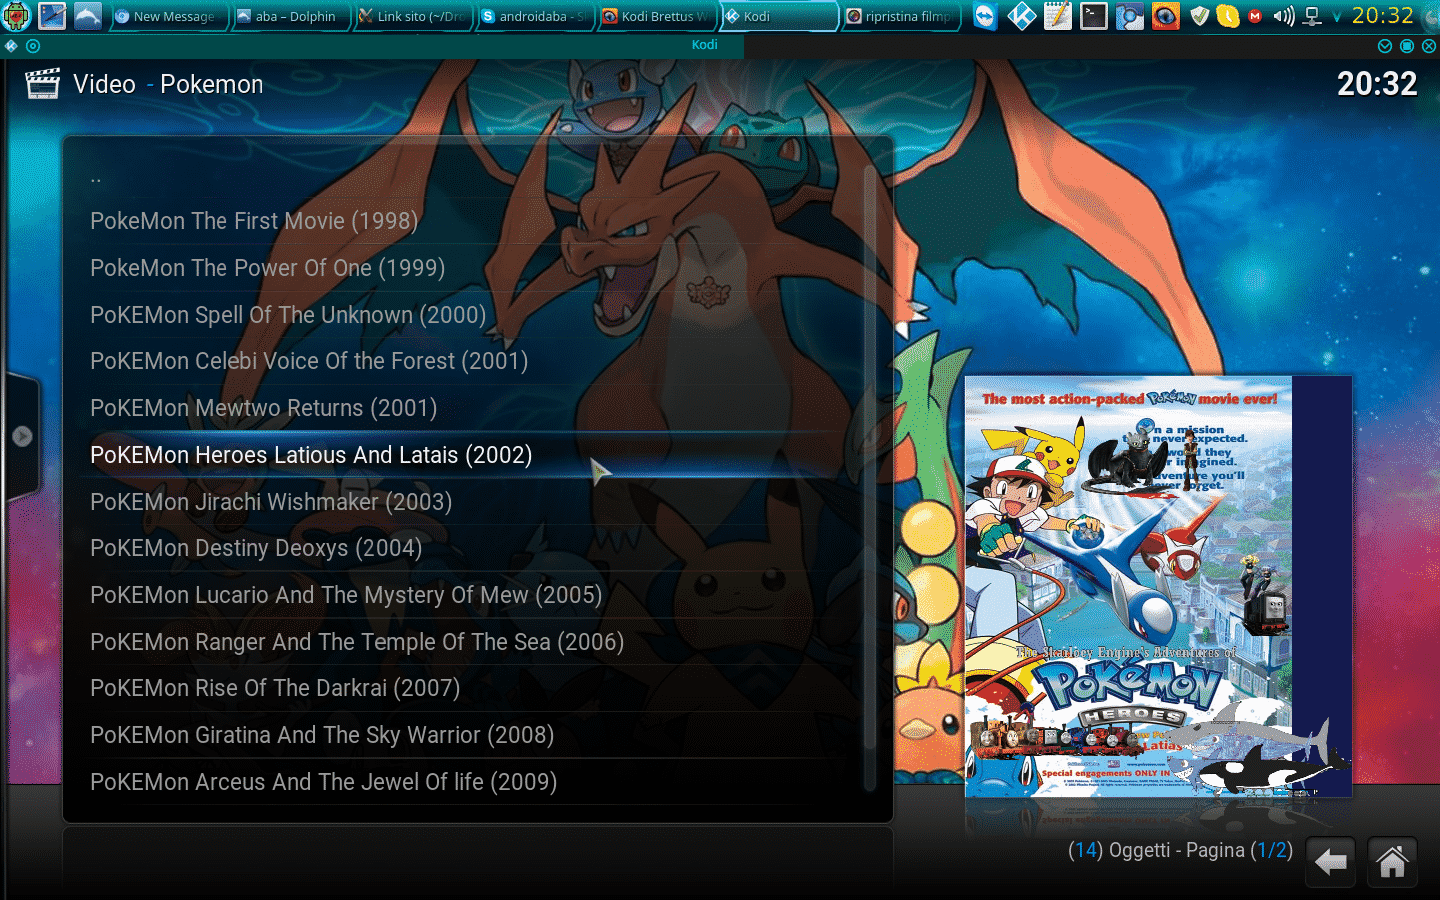Open the eye image viewer shortcut

[x=1165, y=16]
